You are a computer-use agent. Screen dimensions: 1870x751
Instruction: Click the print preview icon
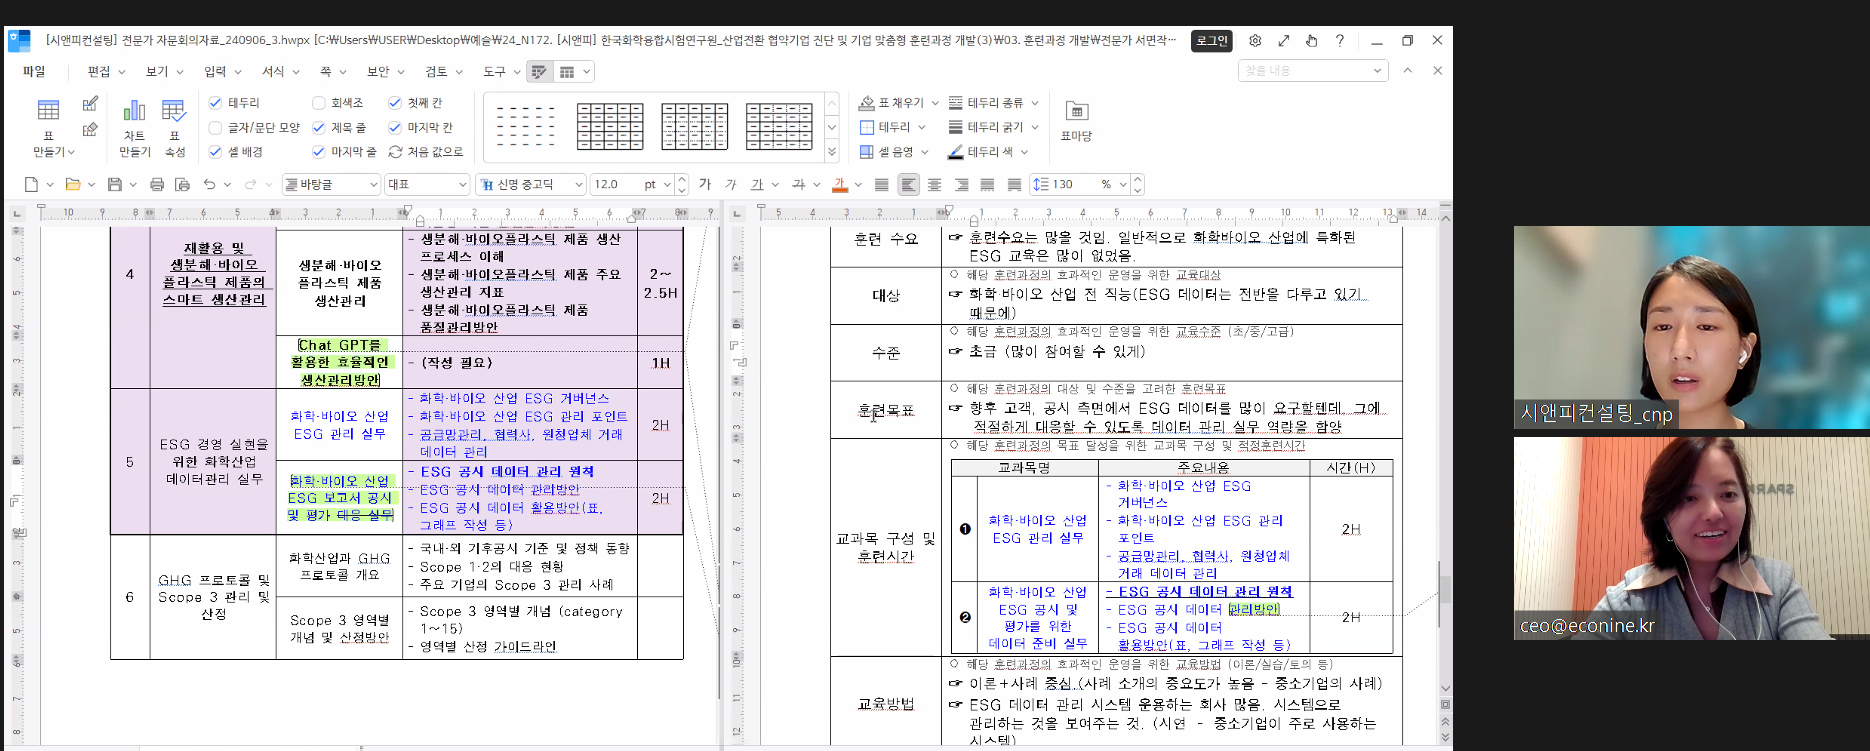click(182, 185)
